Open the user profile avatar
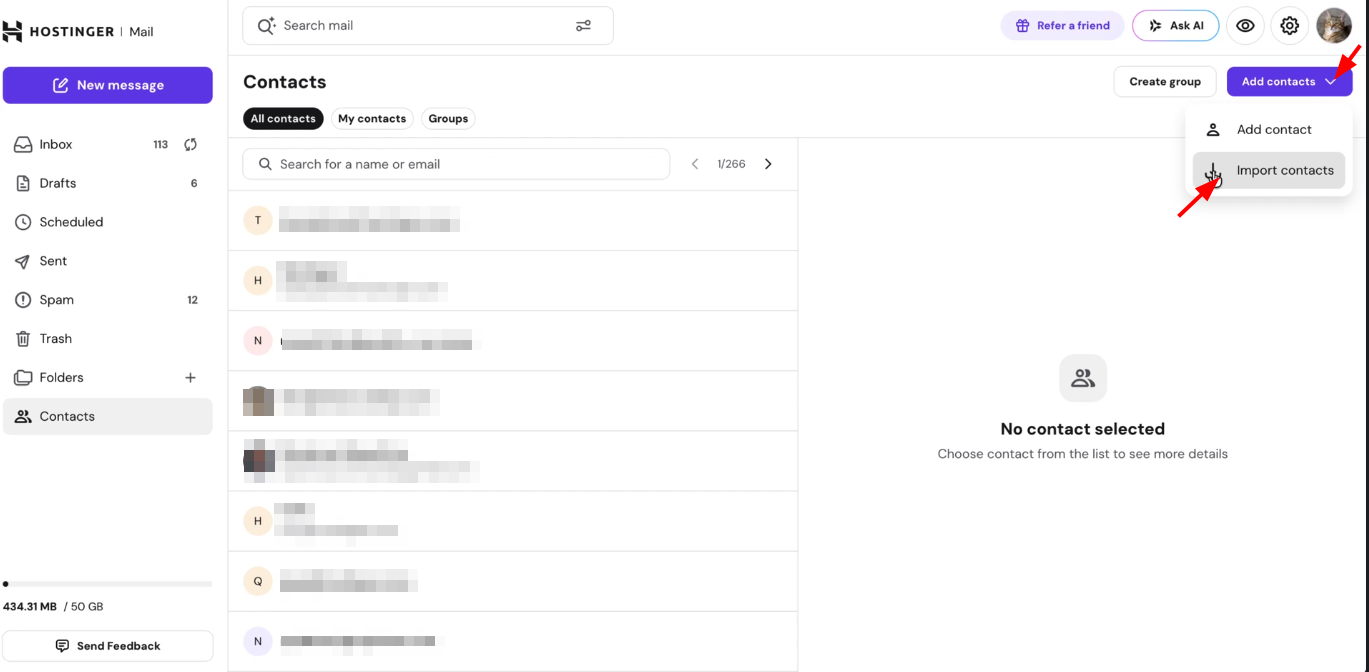This screenshot has width=1369, height=672. tap(1334, 26)
